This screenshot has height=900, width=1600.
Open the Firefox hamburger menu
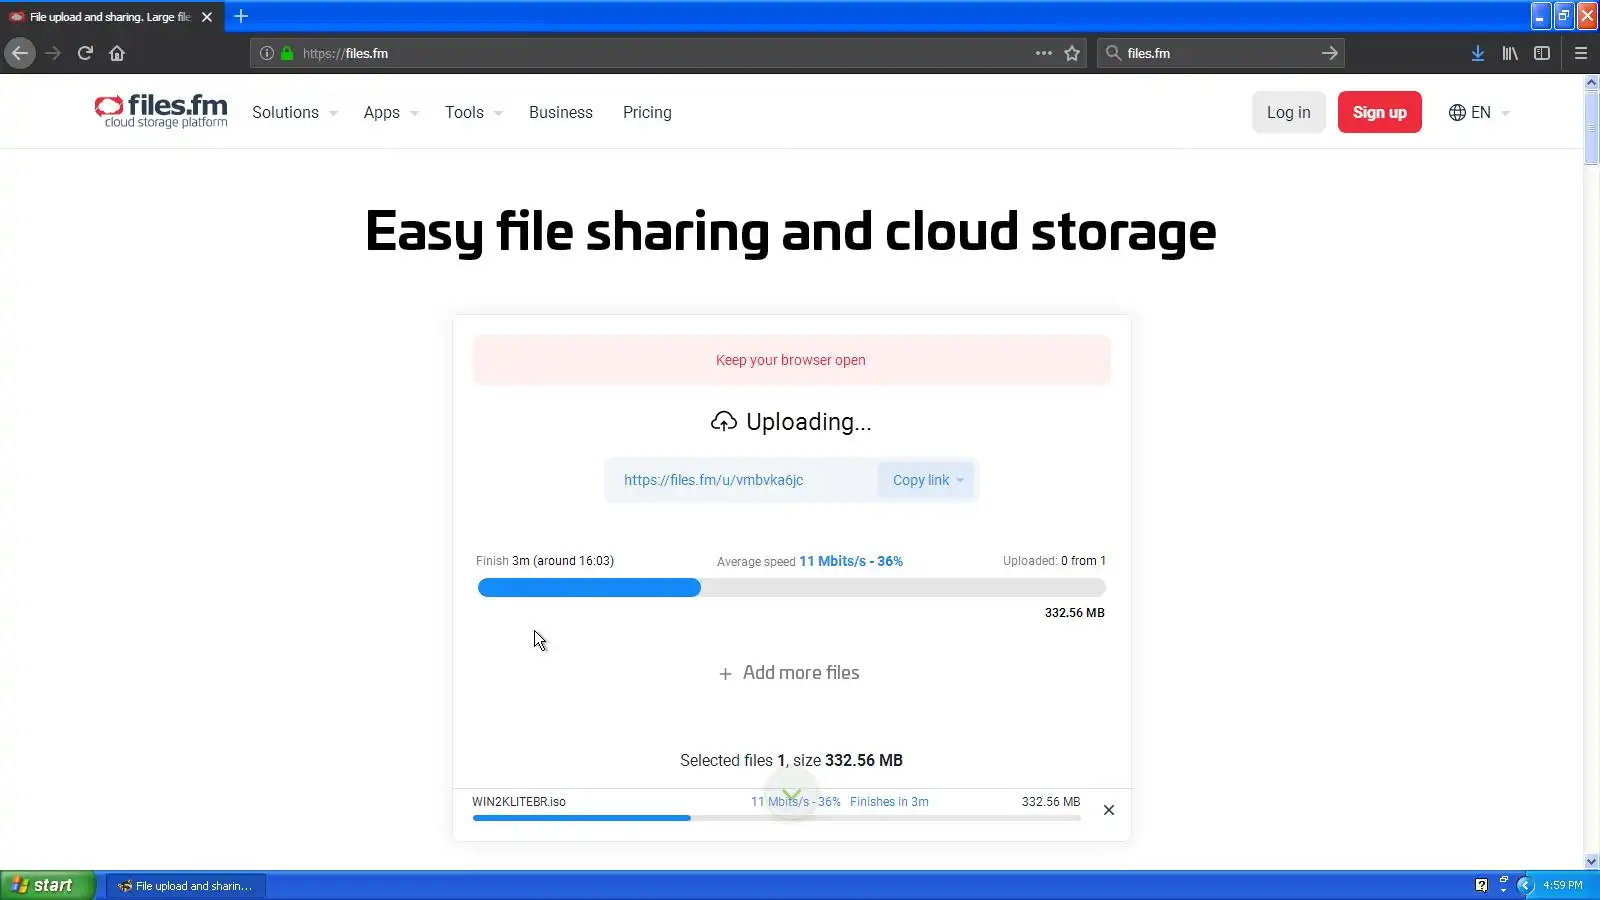click(x=1581, y=53)
